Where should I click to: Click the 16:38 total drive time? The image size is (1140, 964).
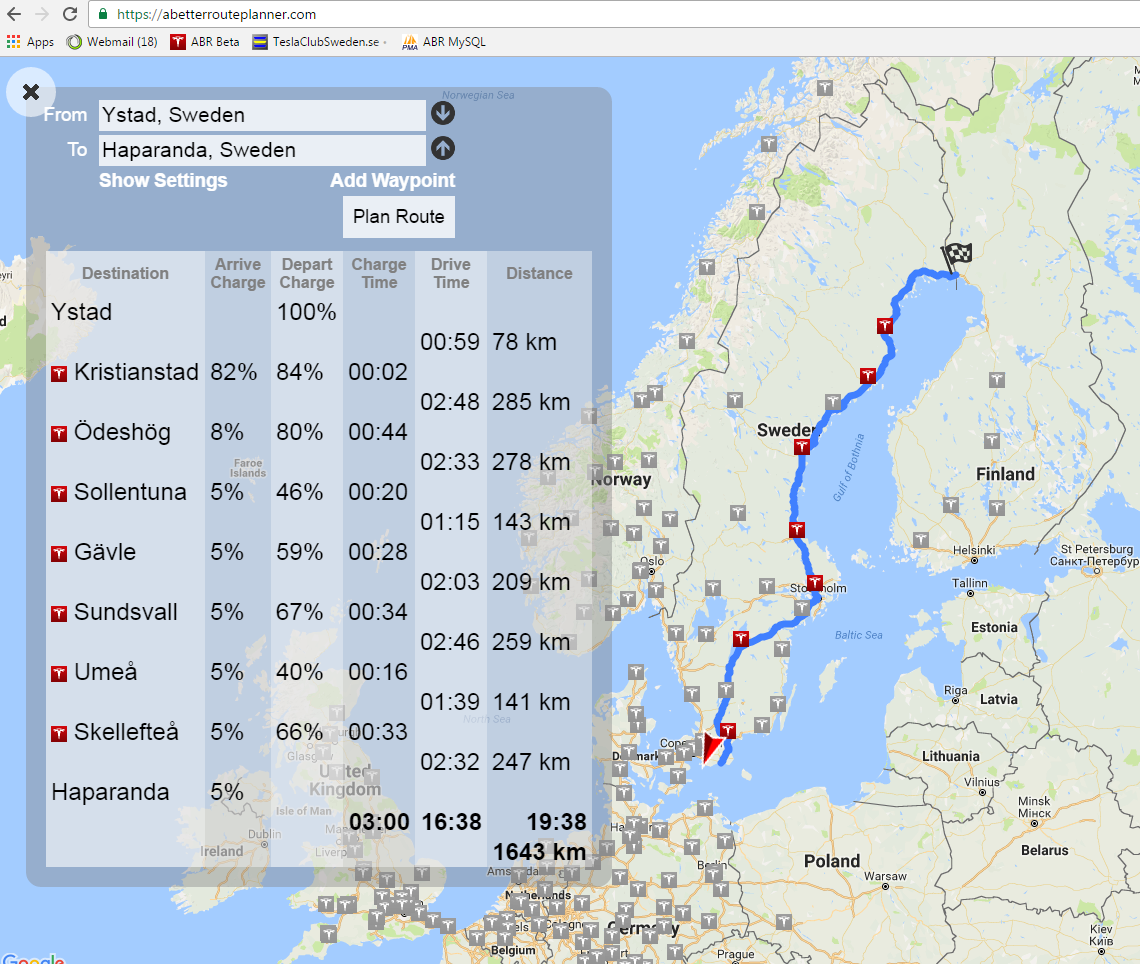point(451,822)
